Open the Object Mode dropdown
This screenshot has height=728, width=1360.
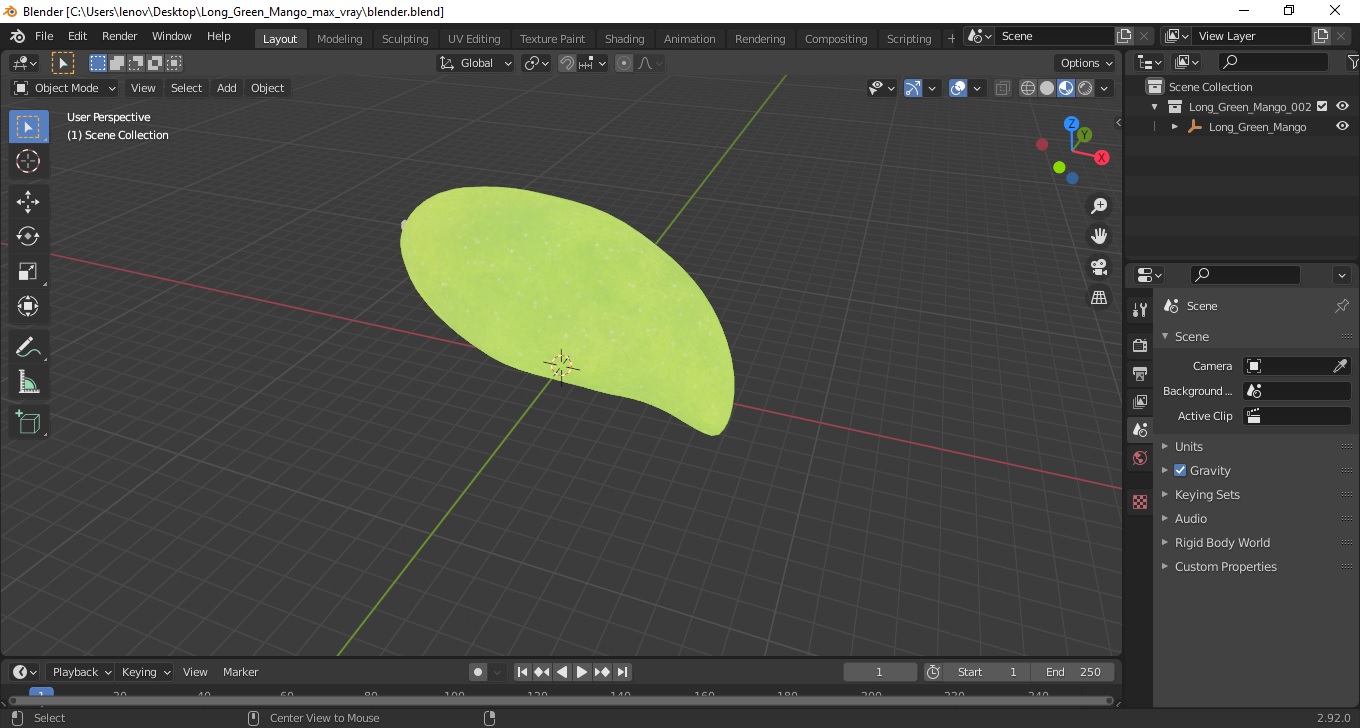click(65, 88)
